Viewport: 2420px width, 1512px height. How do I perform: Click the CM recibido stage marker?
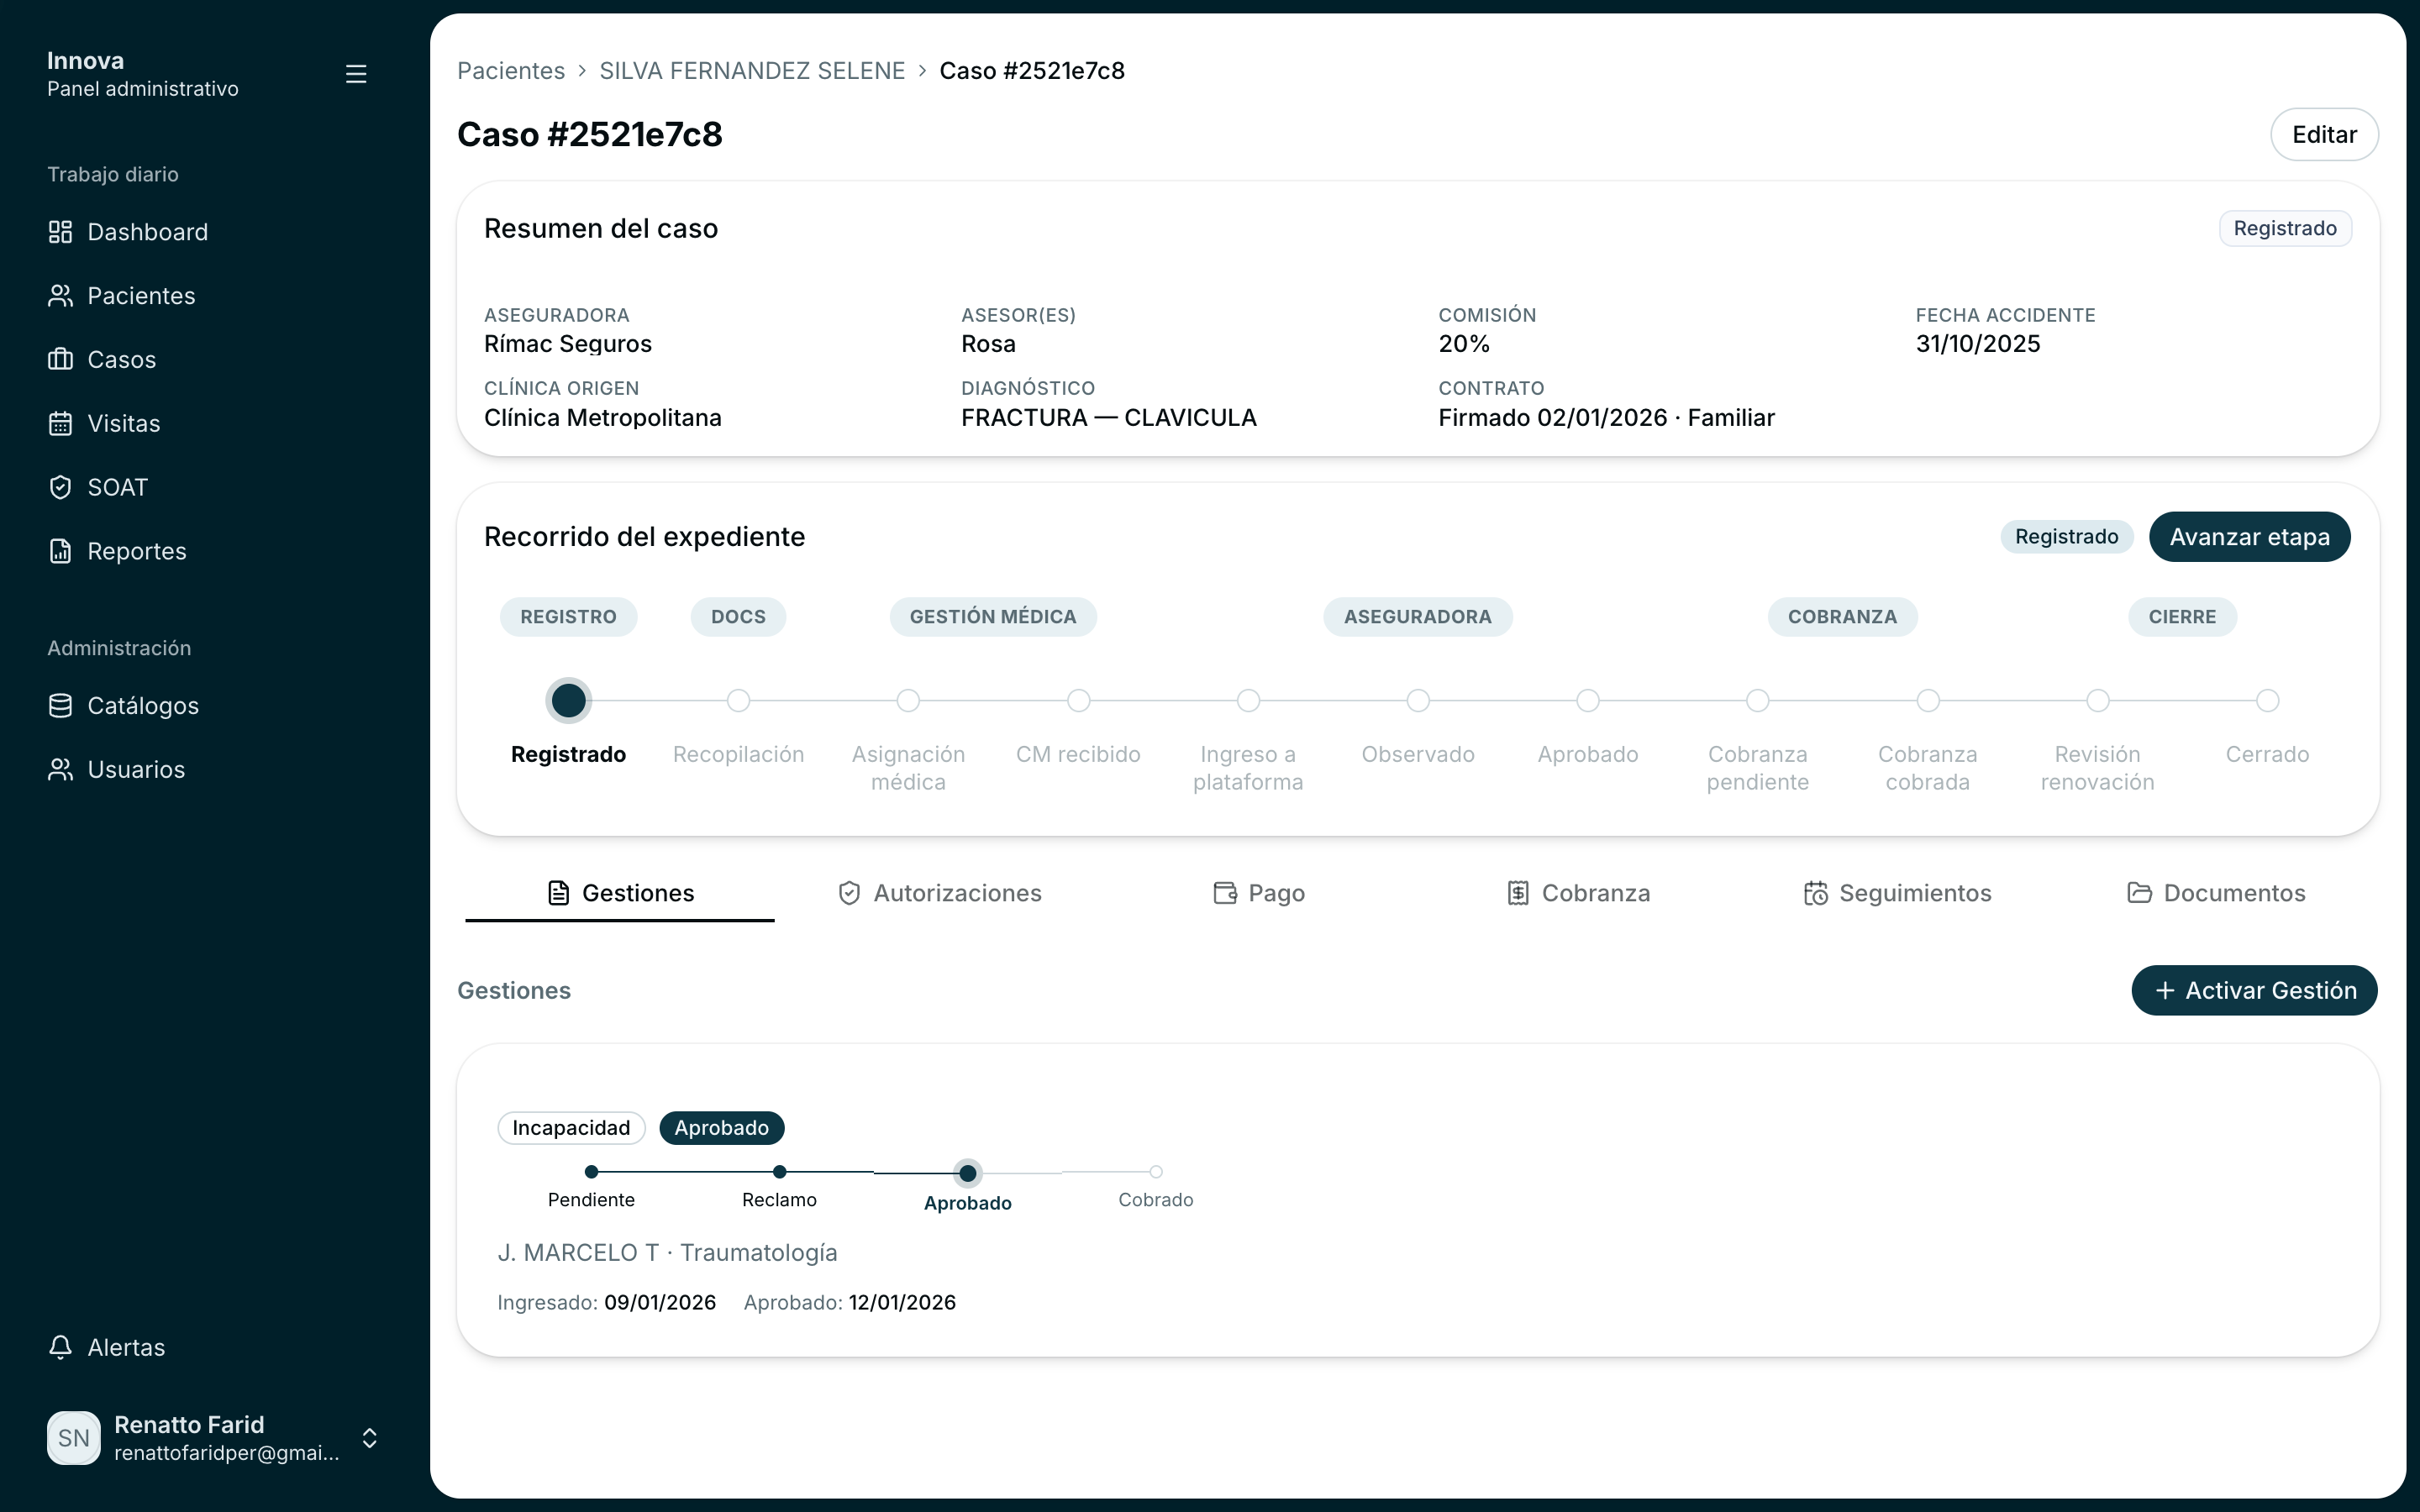pyautogui.click(x=1078, y=700)
